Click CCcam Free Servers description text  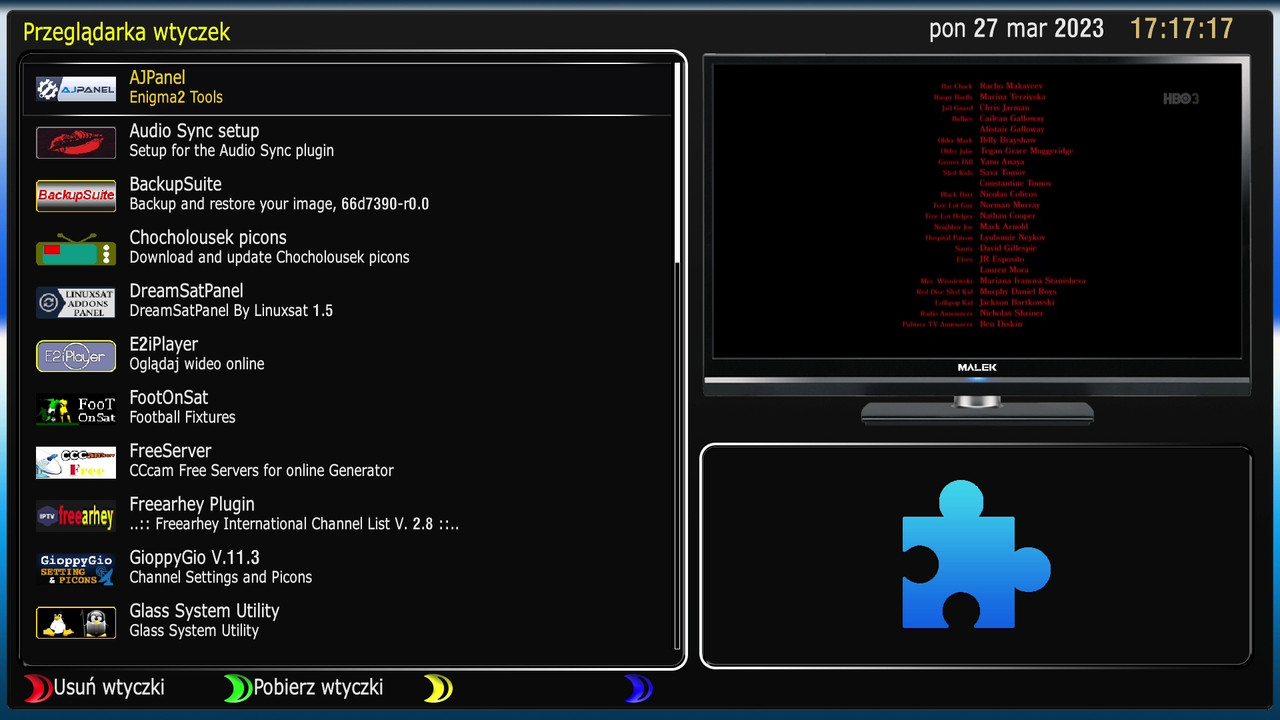[261, 470]
